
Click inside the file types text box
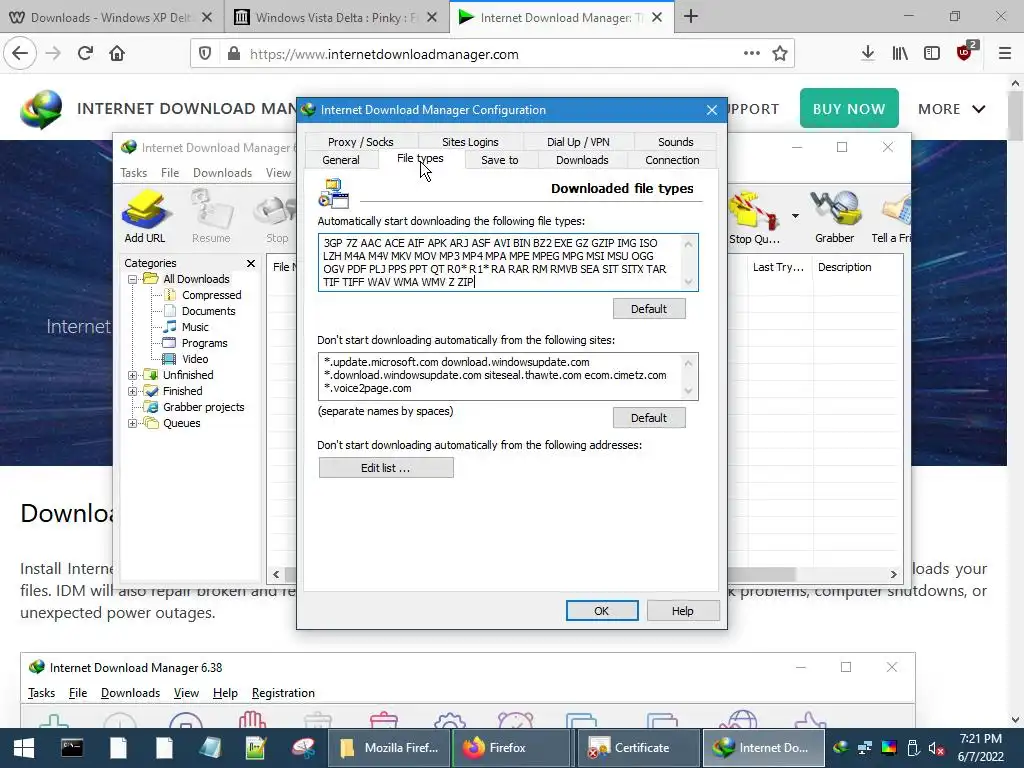pyautogui.click(x=508, y=263)
